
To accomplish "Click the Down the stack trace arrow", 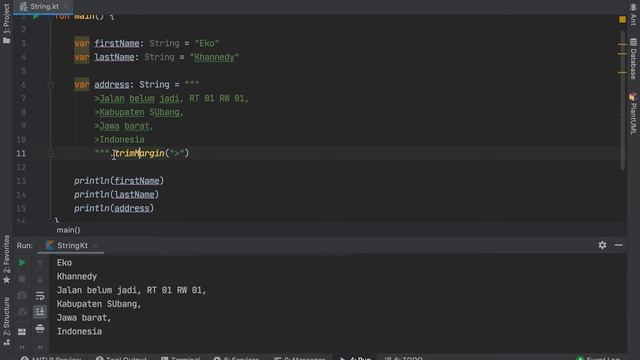I will 40,280.
